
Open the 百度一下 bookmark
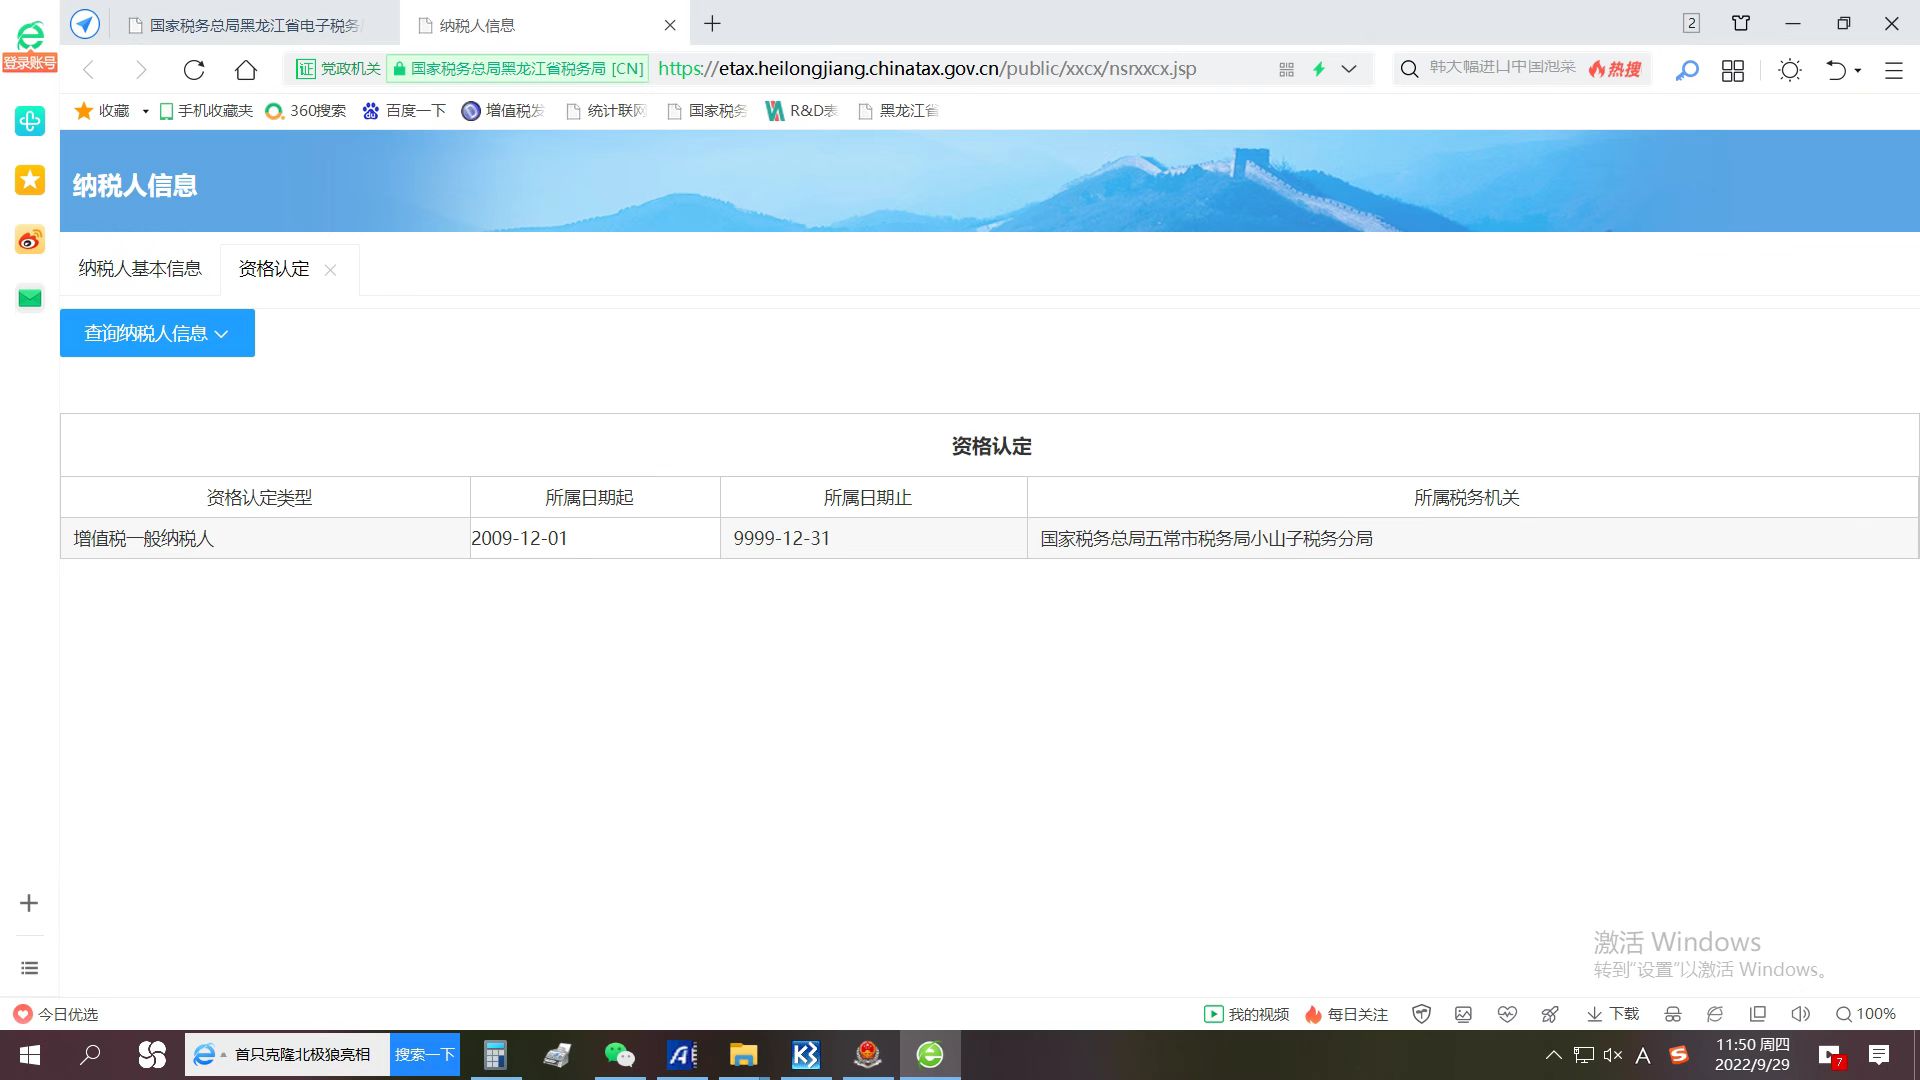(405, 111)
